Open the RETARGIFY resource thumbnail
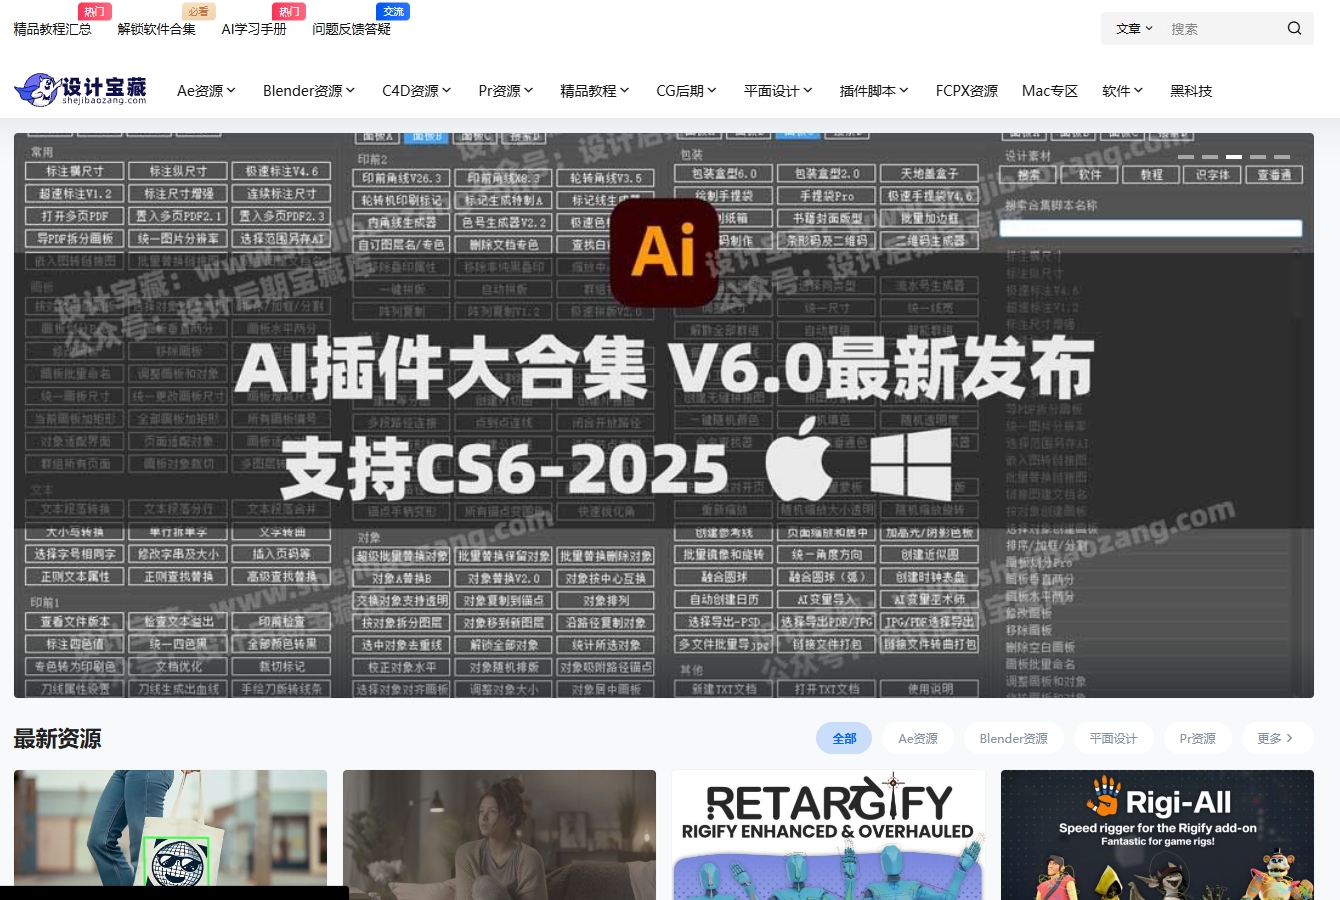The width and height of the screenshot is (1340, 900). coord(827,834)
